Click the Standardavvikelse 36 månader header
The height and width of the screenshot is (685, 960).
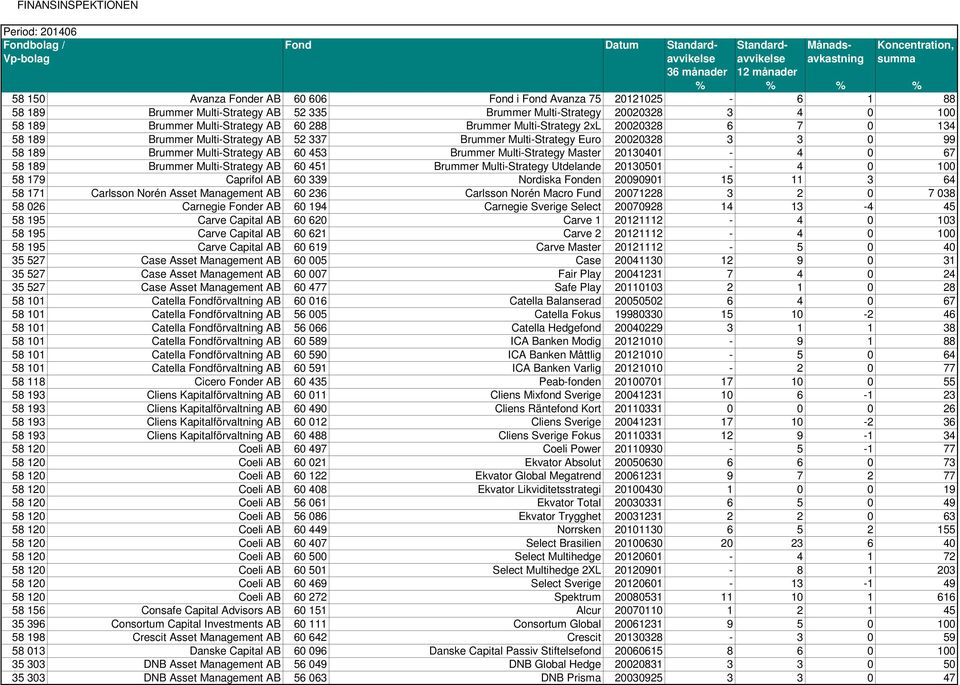699,66
